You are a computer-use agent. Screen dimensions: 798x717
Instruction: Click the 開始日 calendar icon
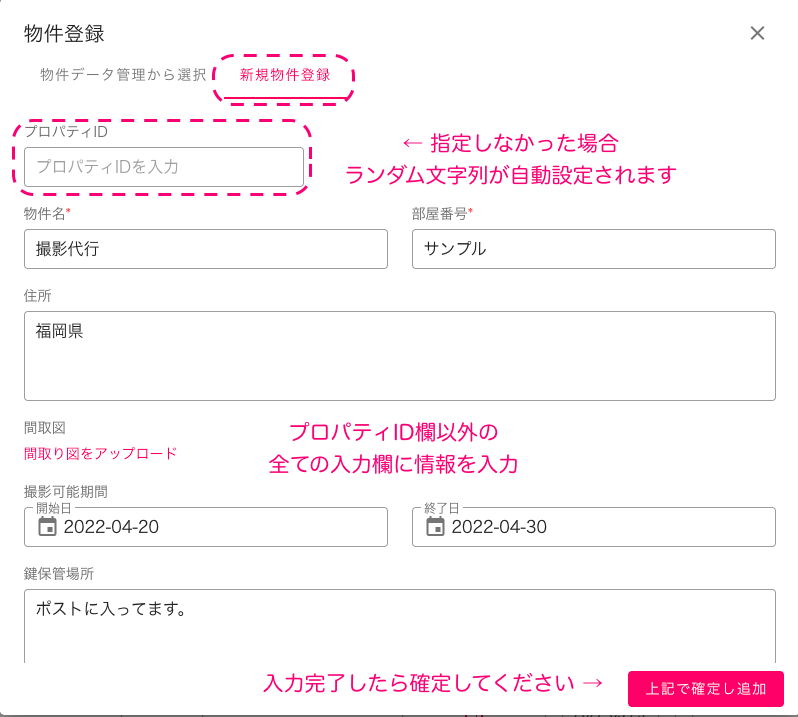[47, 527]
